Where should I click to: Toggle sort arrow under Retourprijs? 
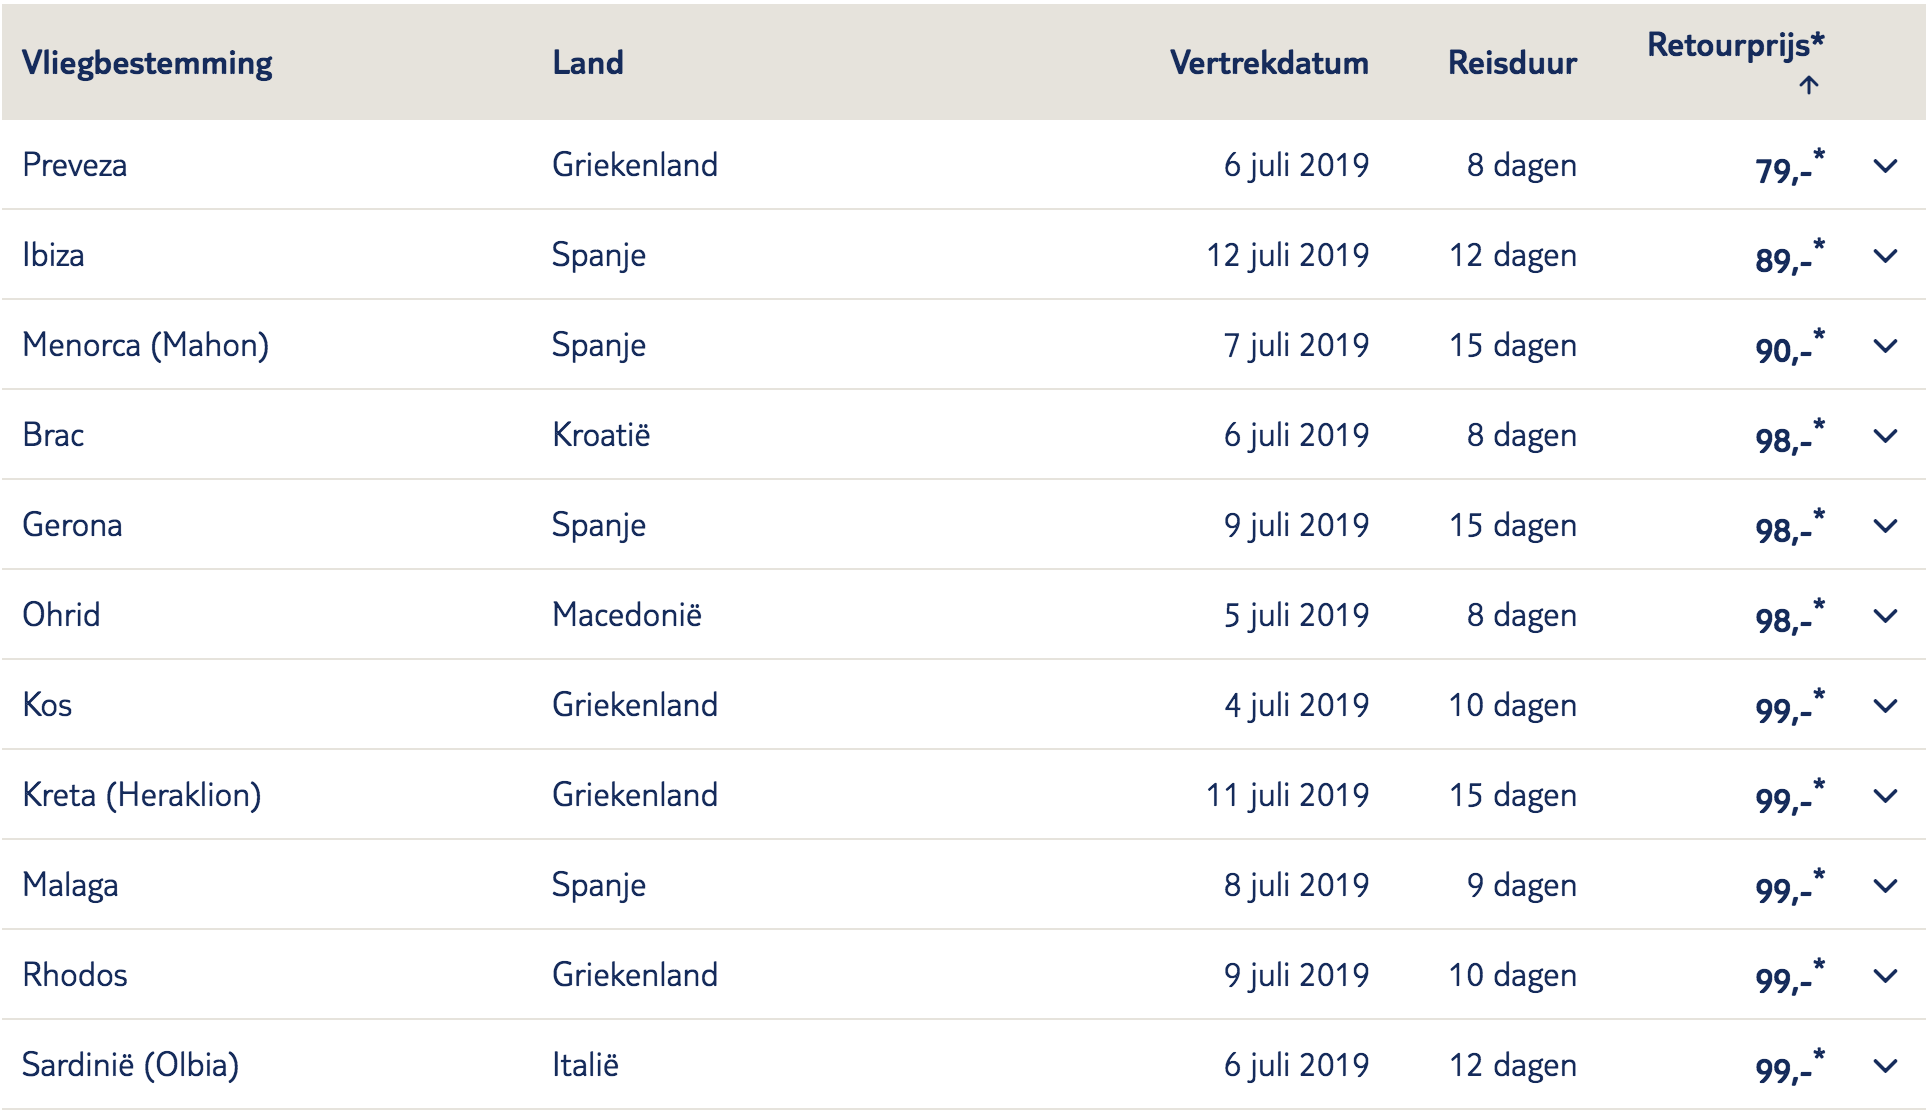(x=1808, y=85)
